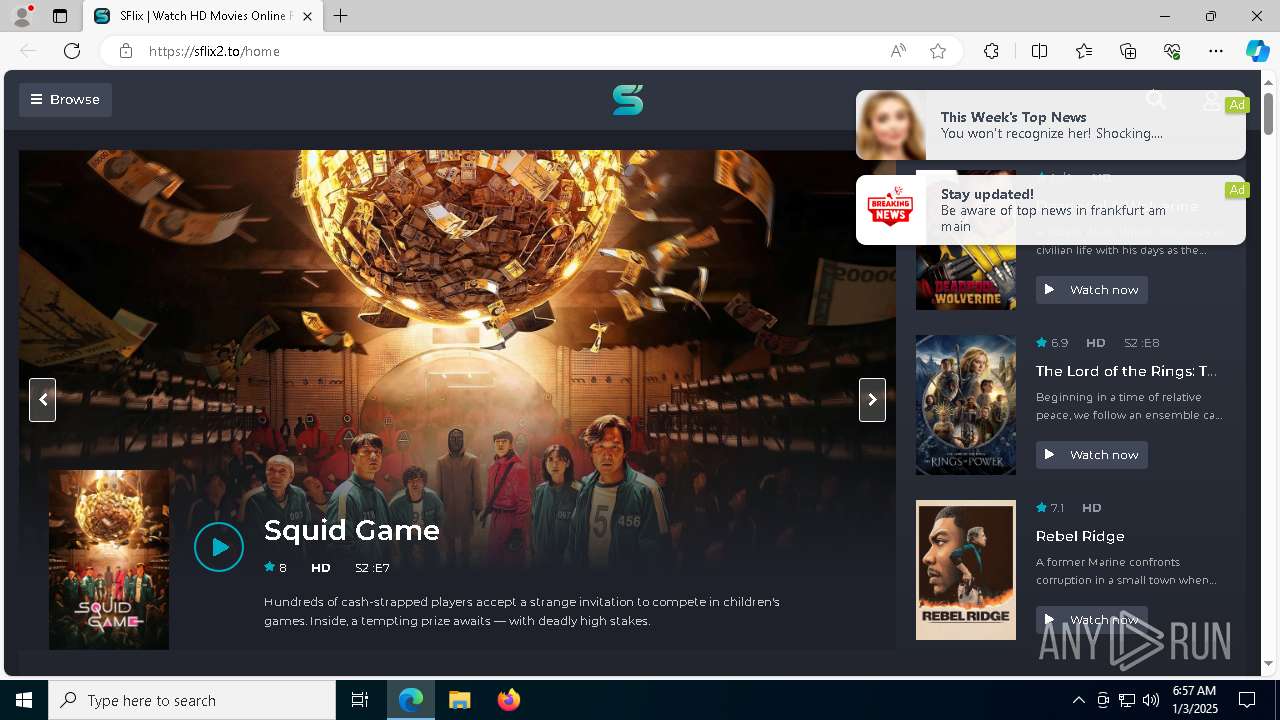
Task: Go back to previous page
Action: point(28,51)
